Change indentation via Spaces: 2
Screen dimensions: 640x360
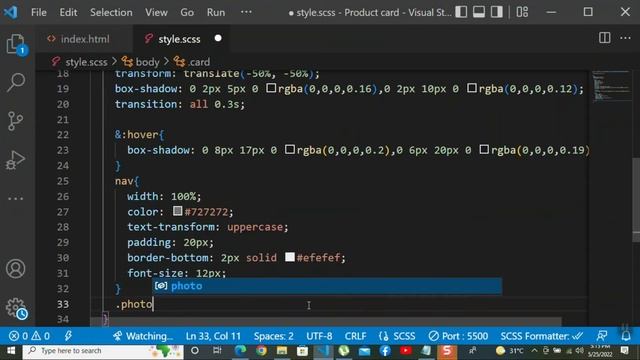273,336
